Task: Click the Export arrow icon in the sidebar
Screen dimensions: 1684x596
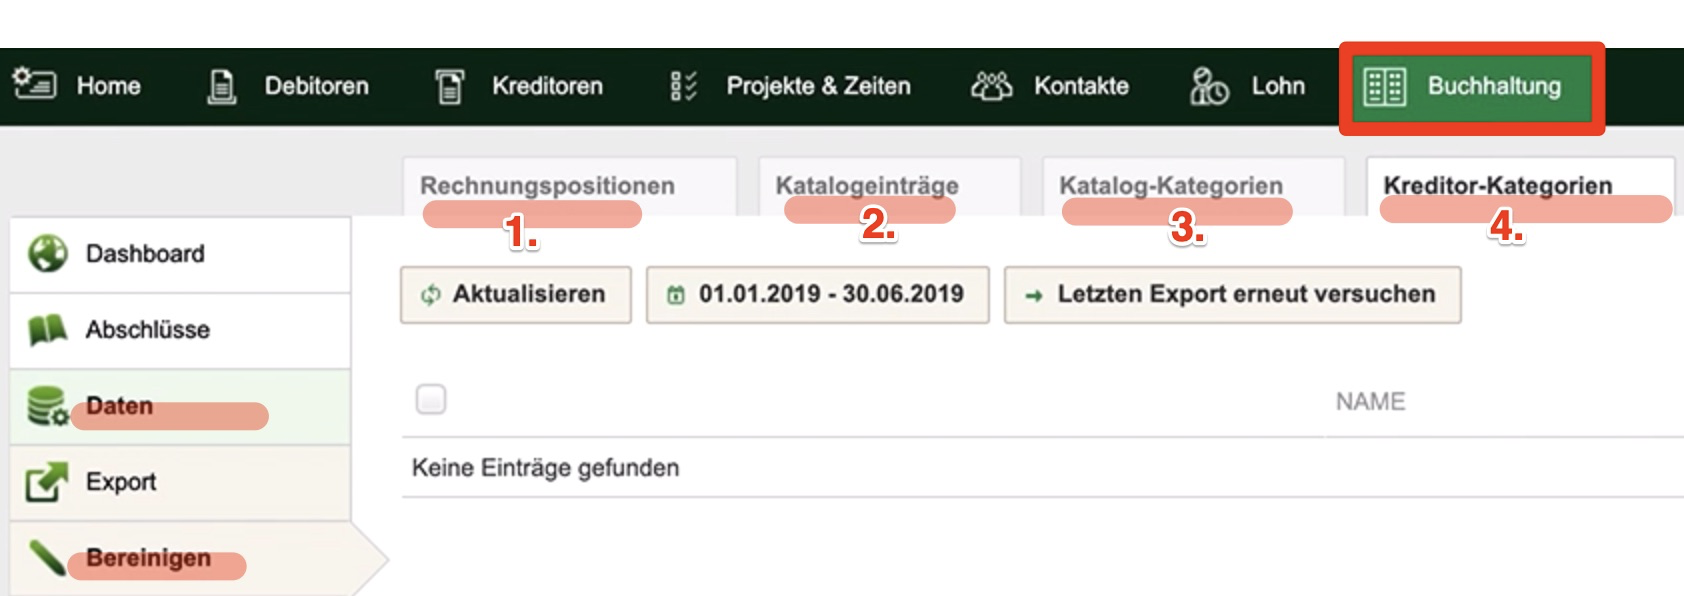Action: (x=47, y=481)
